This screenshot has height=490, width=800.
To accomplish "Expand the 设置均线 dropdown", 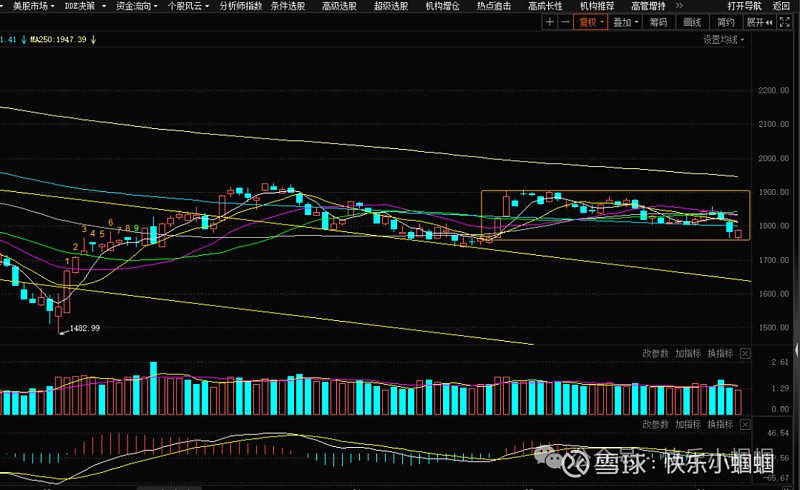I will click(723, 40).
